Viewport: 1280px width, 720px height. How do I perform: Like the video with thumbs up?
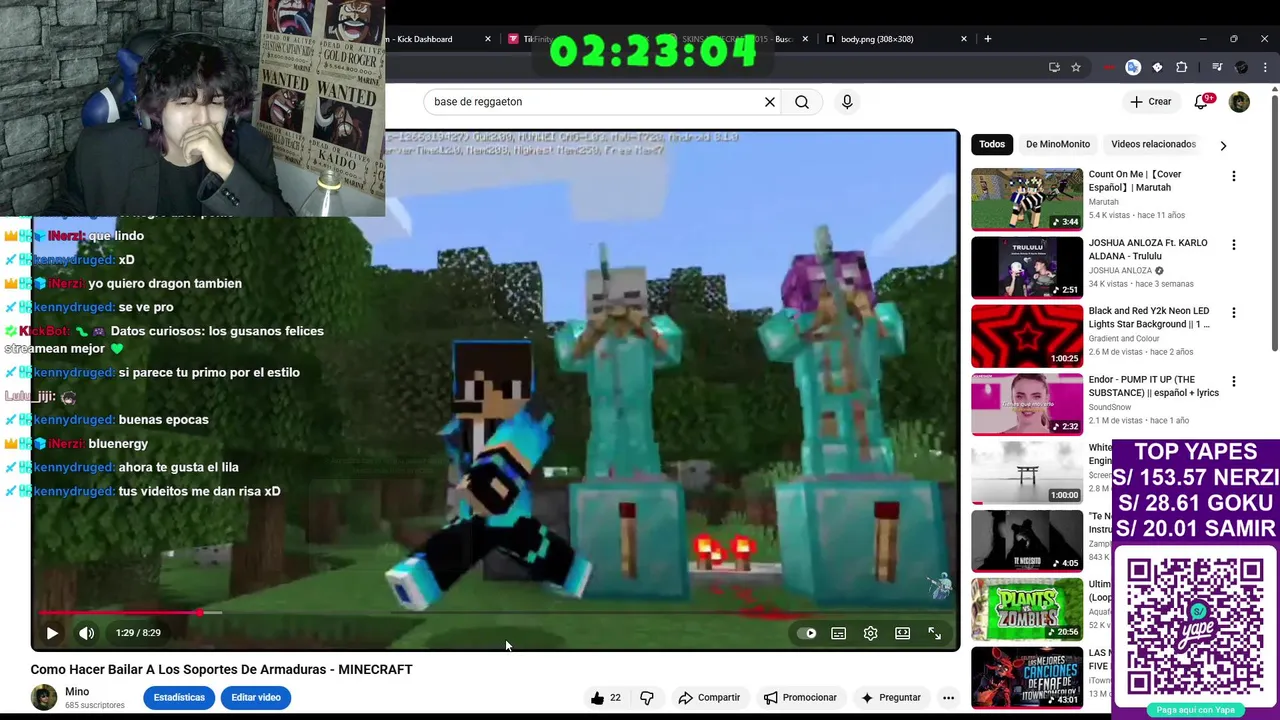pyautogui.click(x=606, y=698)
